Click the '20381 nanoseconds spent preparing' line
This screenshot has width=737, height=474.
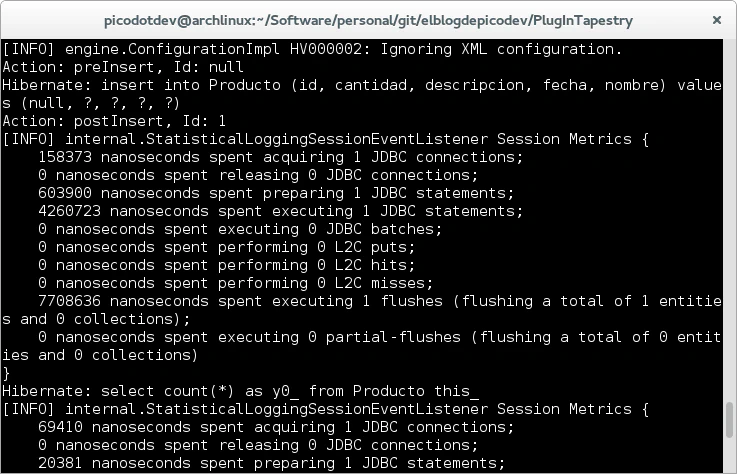(272, 463)
